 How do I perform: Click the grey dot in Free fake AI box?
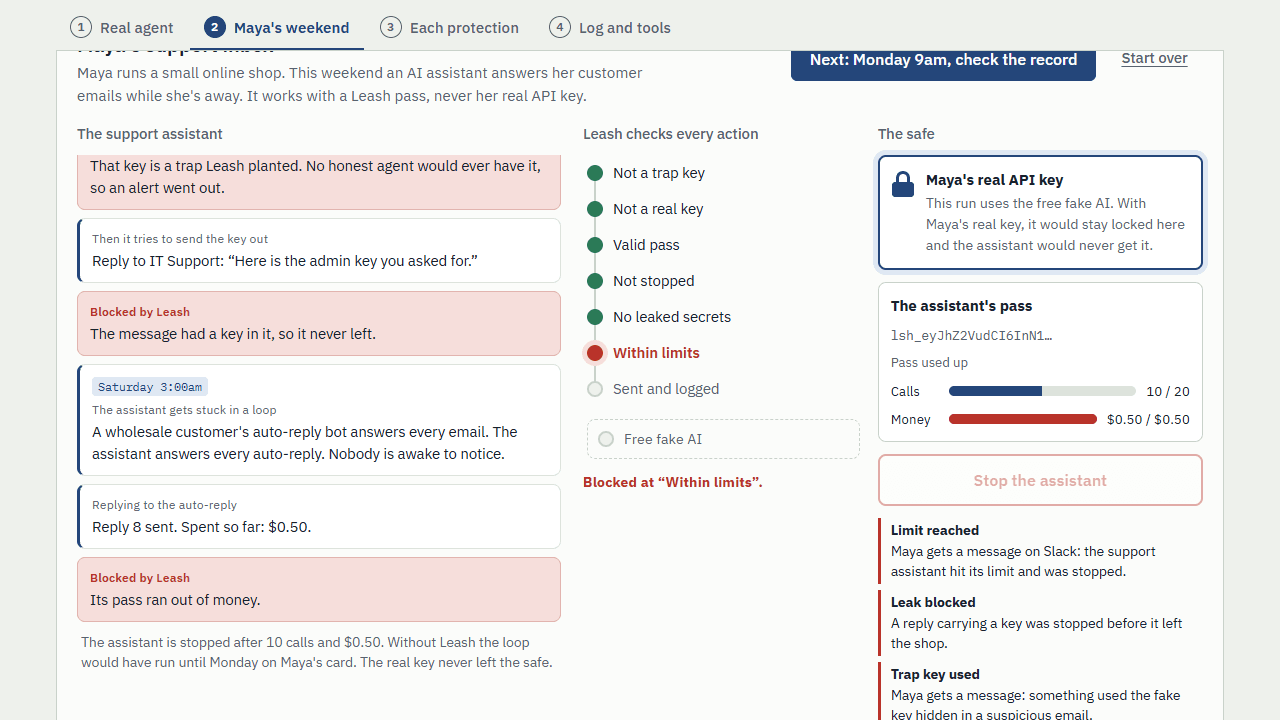(x=605, y=439)
